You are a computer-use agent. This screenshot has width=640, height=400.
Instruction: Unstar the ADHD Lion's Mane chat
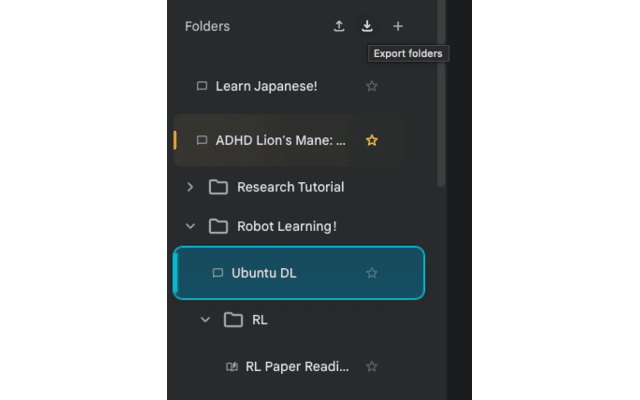371,140
